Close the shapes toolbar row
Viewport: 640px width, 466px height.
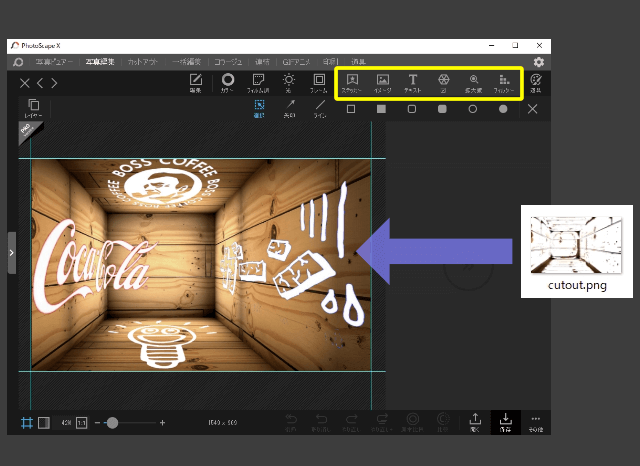pyautogui.click(x=532, y=109)
